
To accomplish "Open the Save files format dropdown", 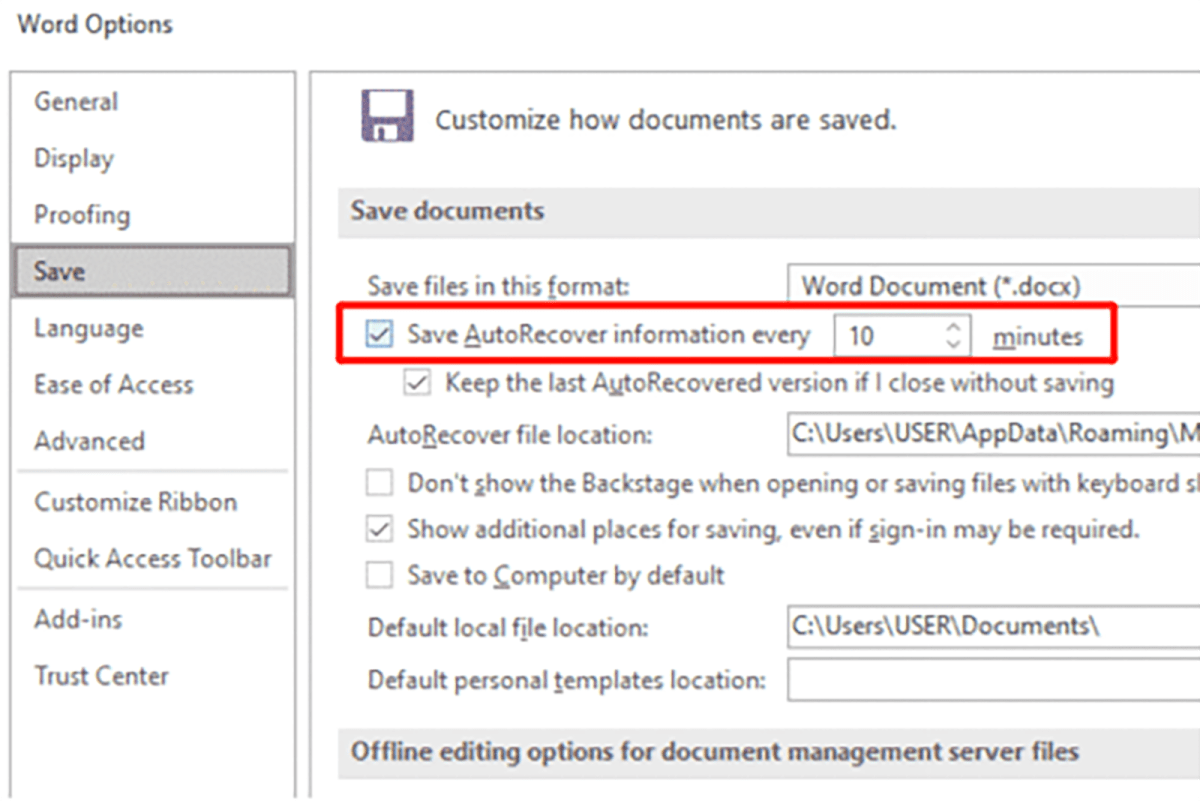I will [x=992, y=286].
